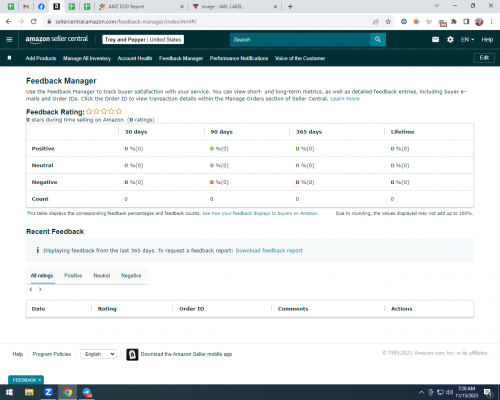Close the FEEDBACK tab widget
The image size is (500, 400).
(40, 380)
